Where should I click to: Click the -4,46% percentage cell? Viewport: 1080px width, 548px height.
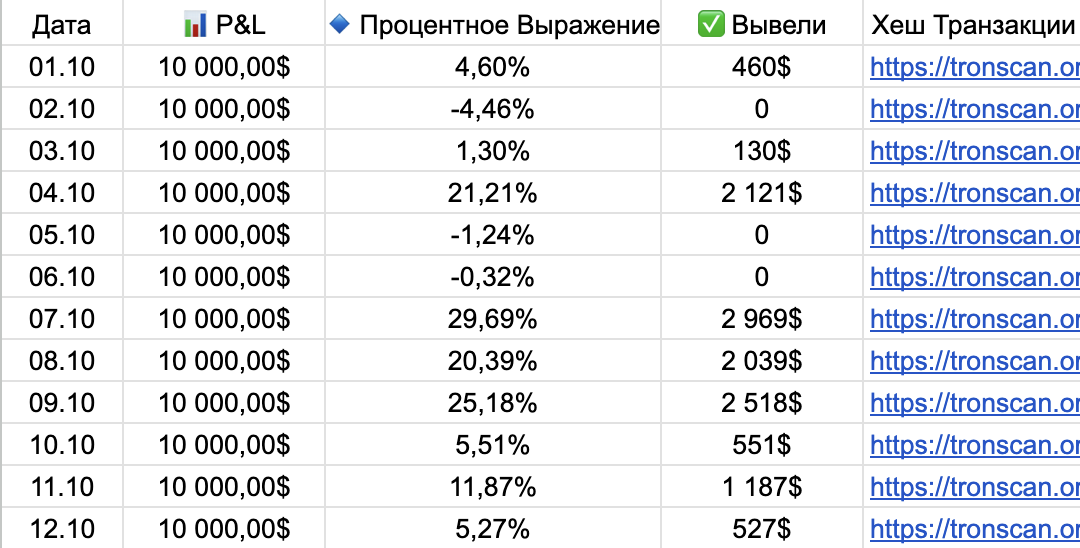[x=492, y=109]
